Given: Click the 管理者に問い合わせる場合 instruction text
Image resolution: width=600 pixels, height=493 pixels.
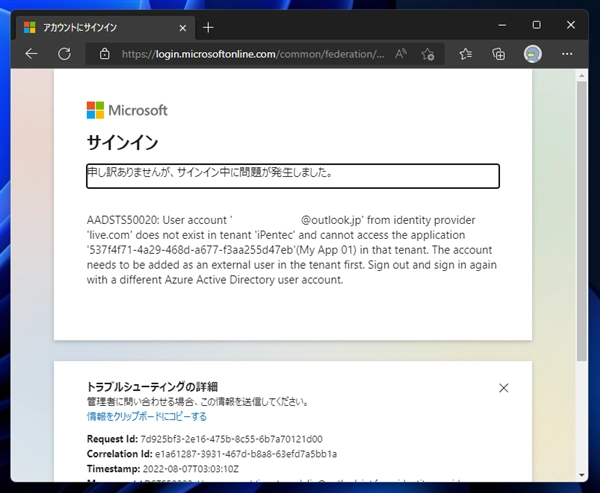Looking at the screenshot, I should (x=198, y=402).
